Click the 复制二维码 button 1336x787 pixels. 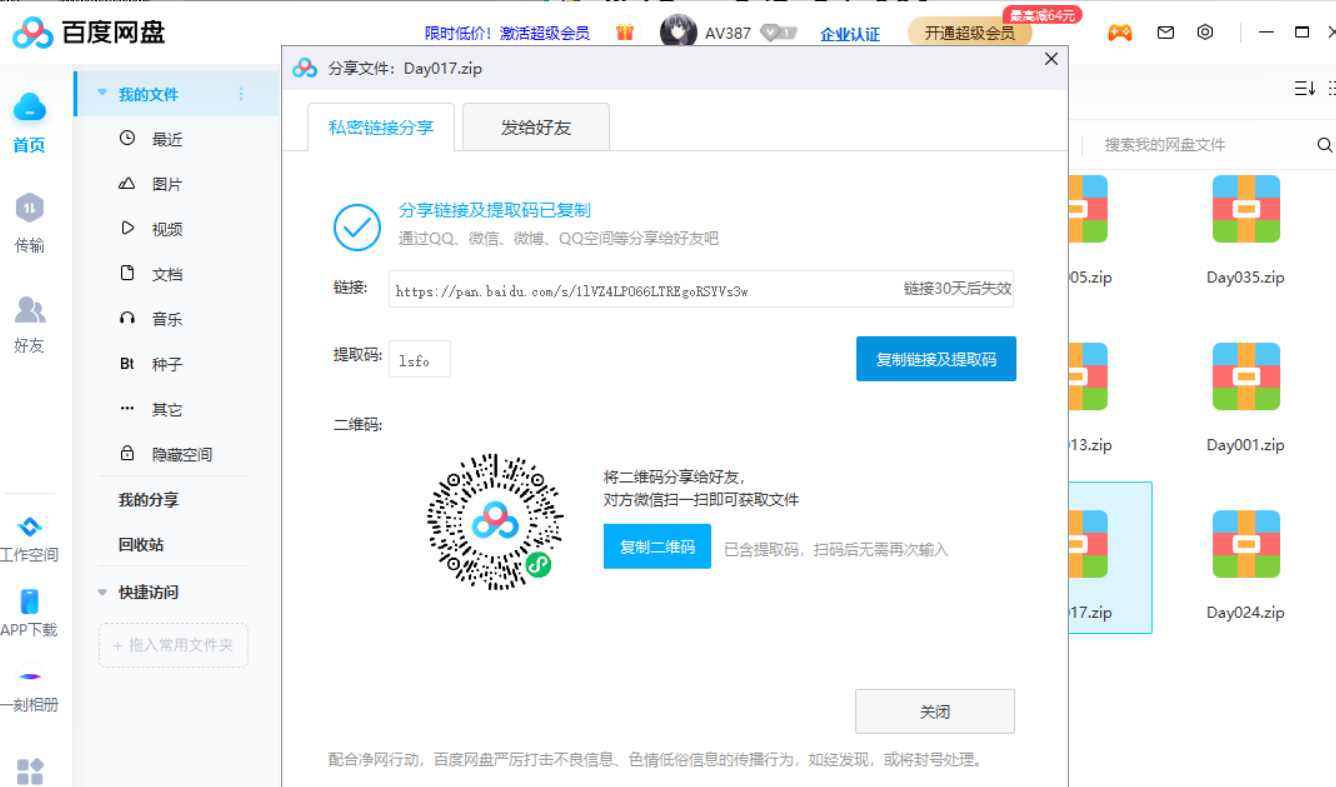[657, 546]
